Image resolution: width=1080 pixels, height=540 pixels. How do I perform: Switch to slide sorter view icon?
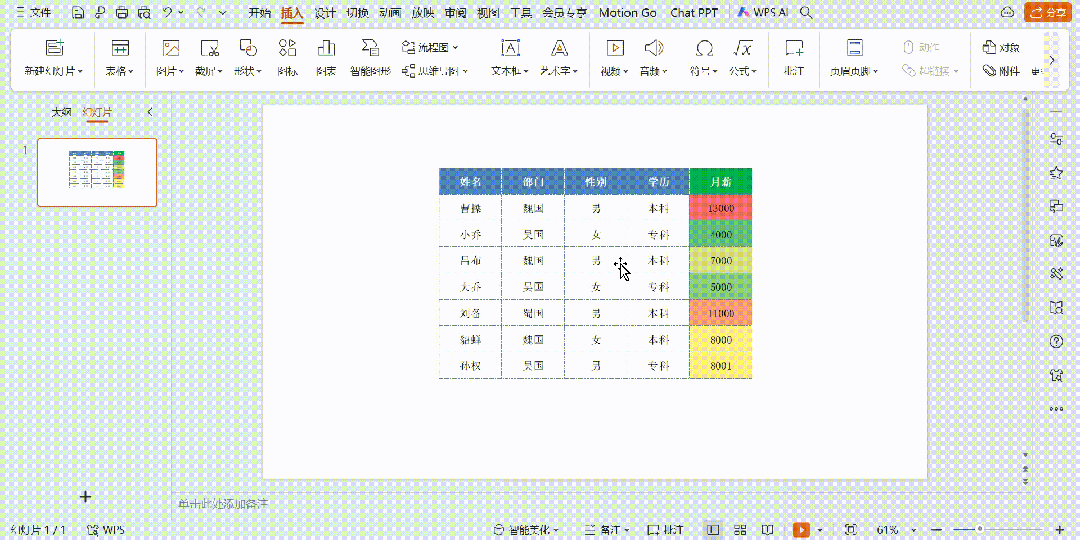click(x=740, y=530)
